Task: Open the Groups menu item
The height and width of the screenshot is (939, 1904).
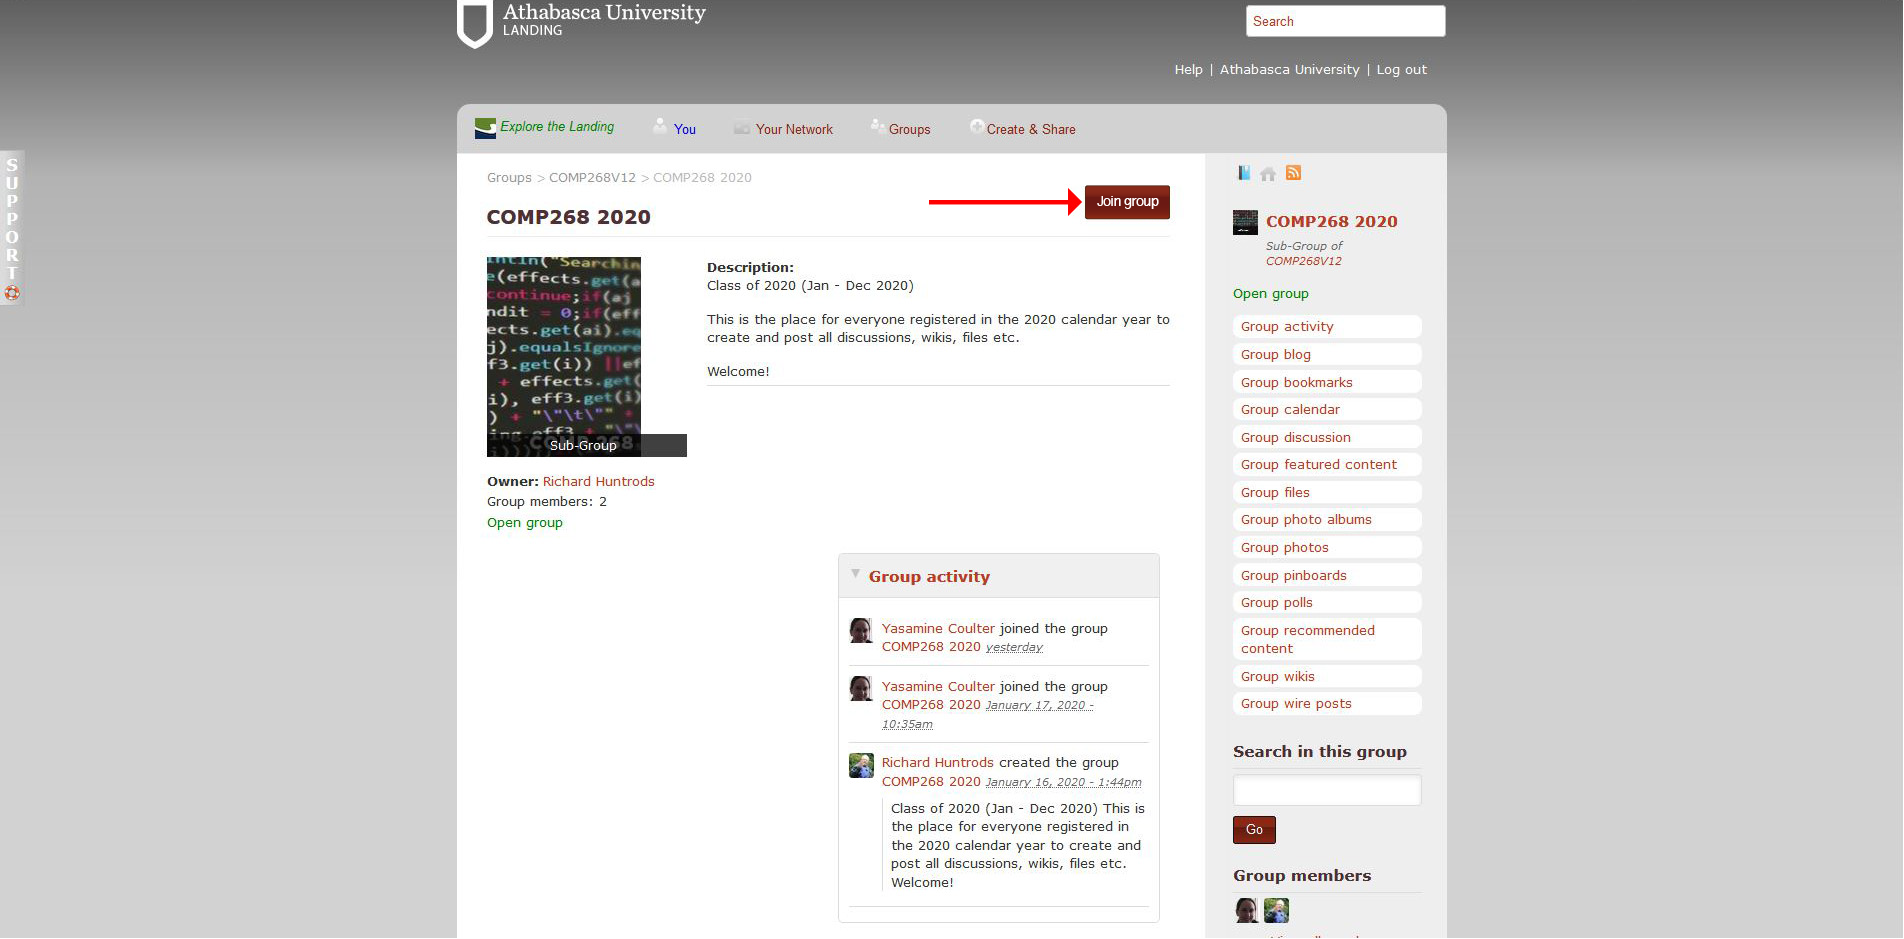Action: click(909, 129)
